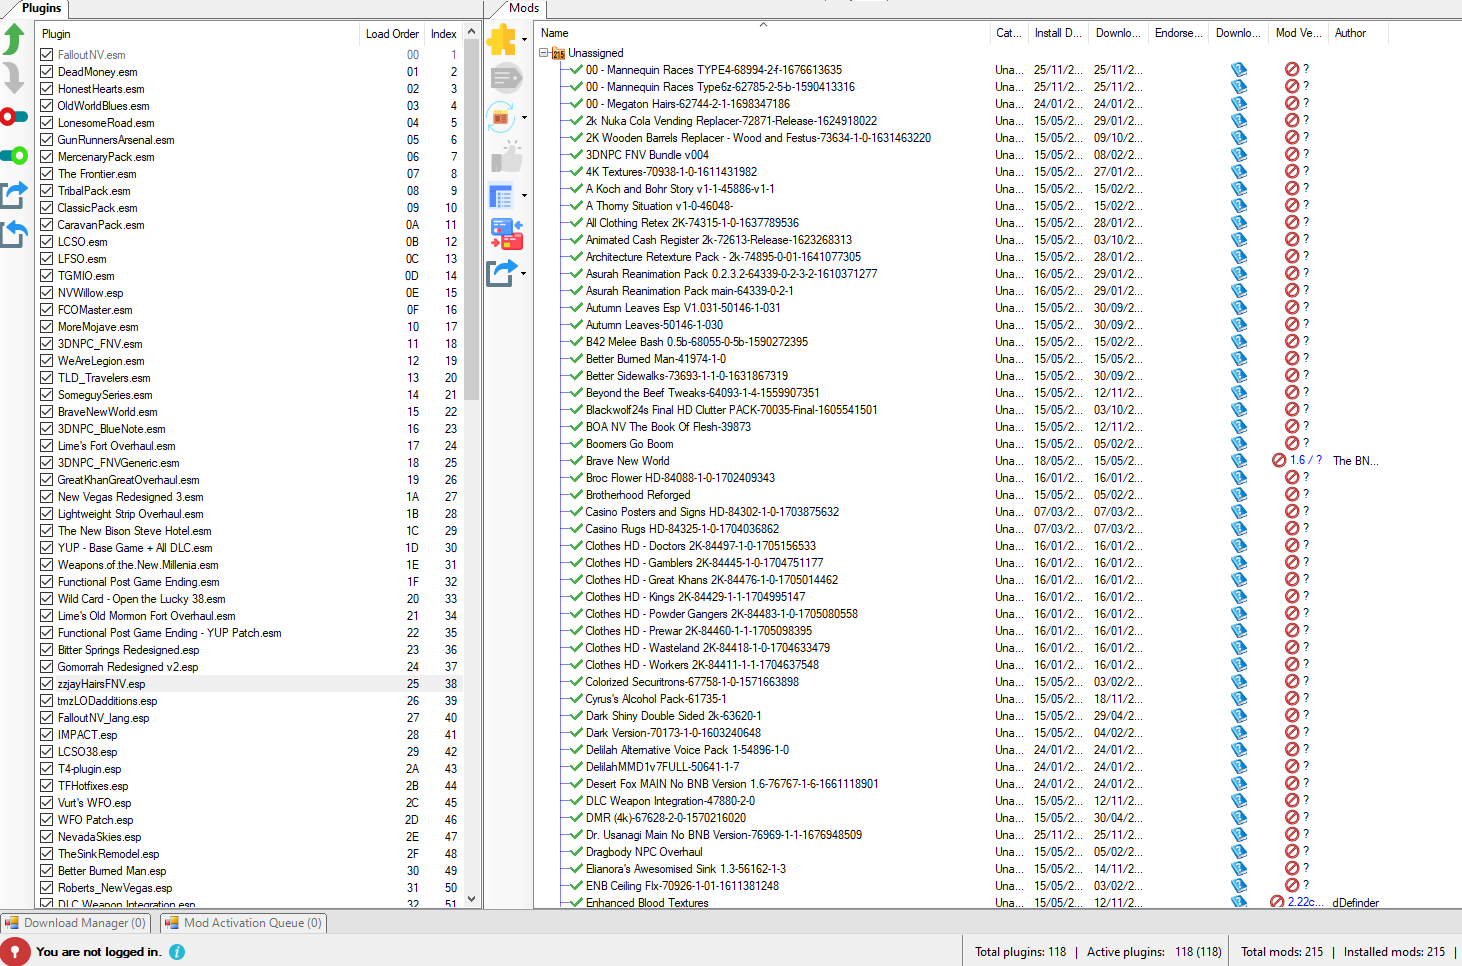Switch to the Download Manager tab

pyautogui.click(x=76, y=923)
